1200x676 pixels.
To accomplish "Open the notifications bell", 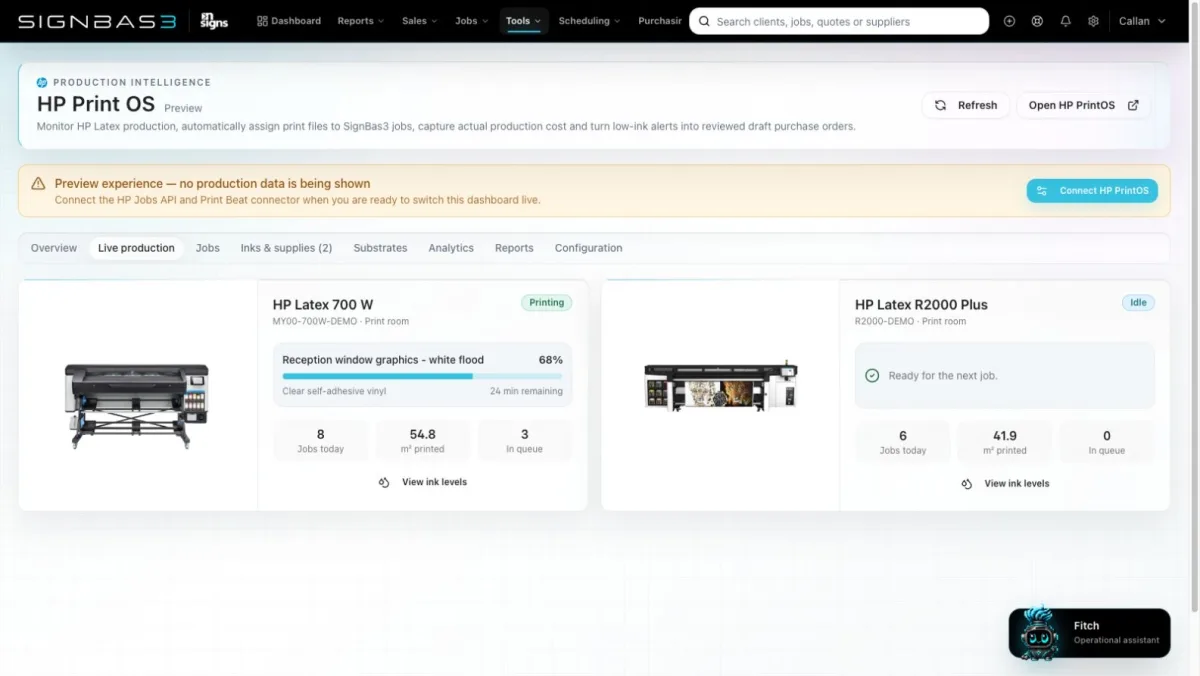I will [x=1065, y=21].
